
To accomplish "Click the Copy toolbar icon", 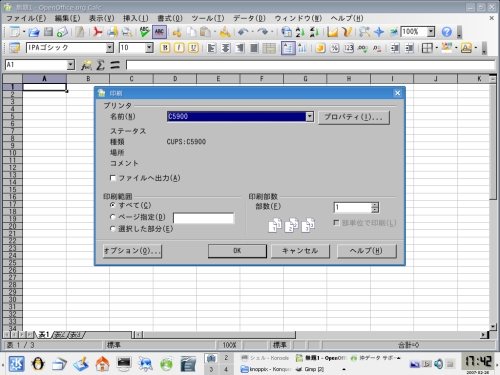I will tap(191, 32).
